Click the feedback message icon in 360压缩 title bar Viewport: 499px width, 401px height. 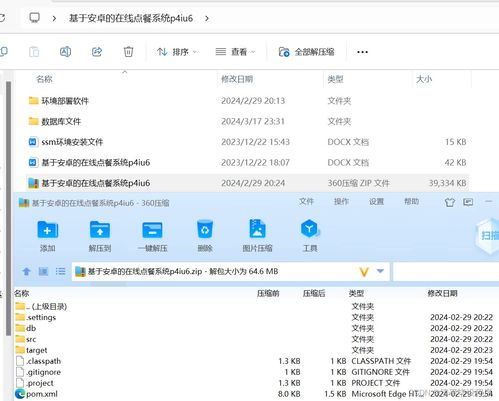click(x=468, y=202)
